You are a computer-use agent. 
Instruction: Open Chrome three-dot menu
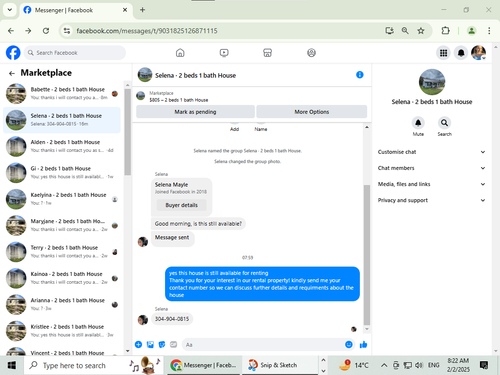[489, 31]
